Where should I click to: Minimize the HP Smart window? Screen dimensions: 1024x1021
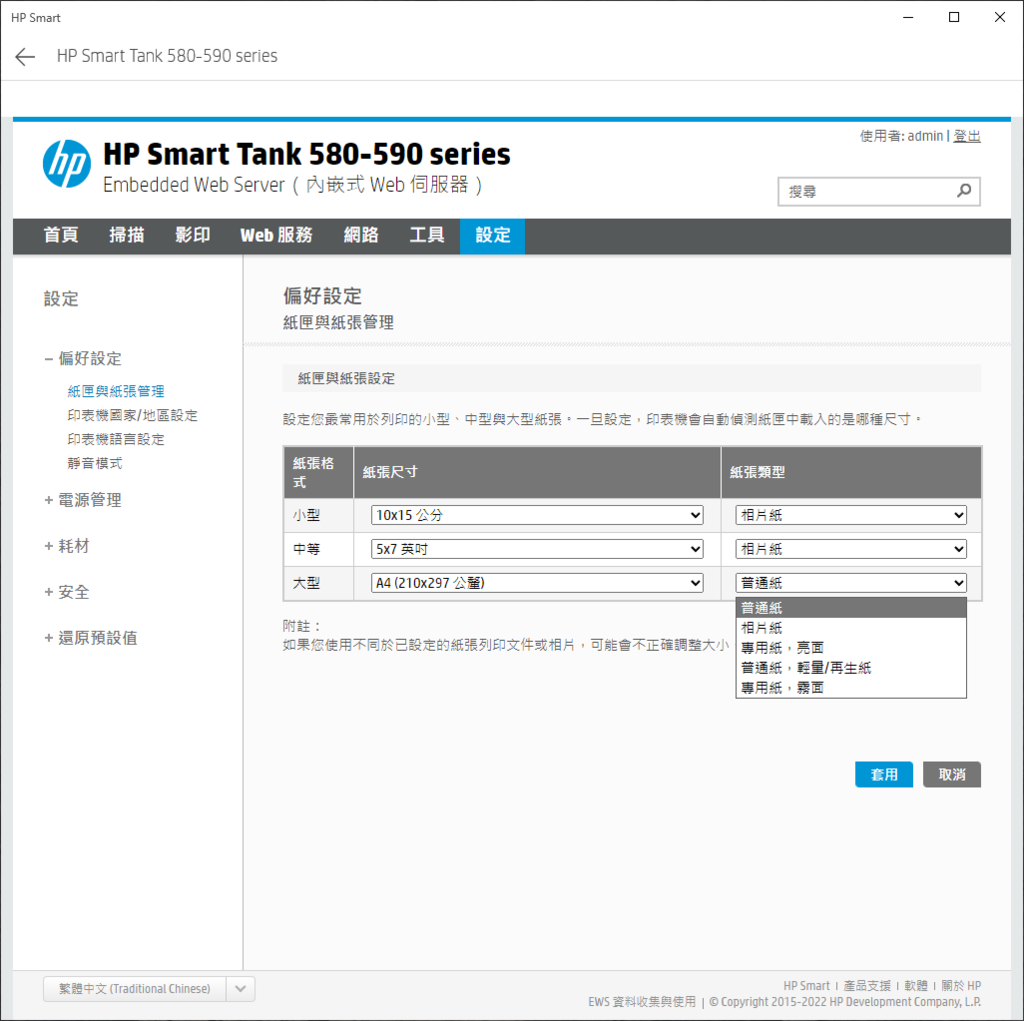[x=908, y=18]
